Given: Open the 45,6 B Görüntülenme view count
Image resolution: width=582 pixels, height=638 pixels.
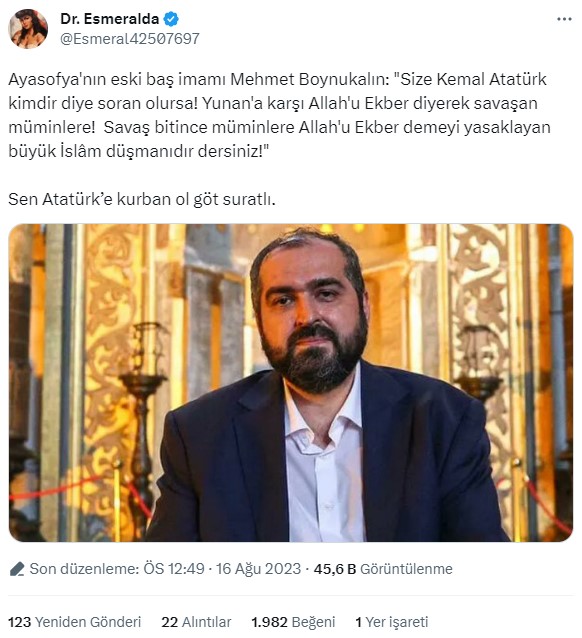Looking at the screenshot, I should click(x=383, y=569).
